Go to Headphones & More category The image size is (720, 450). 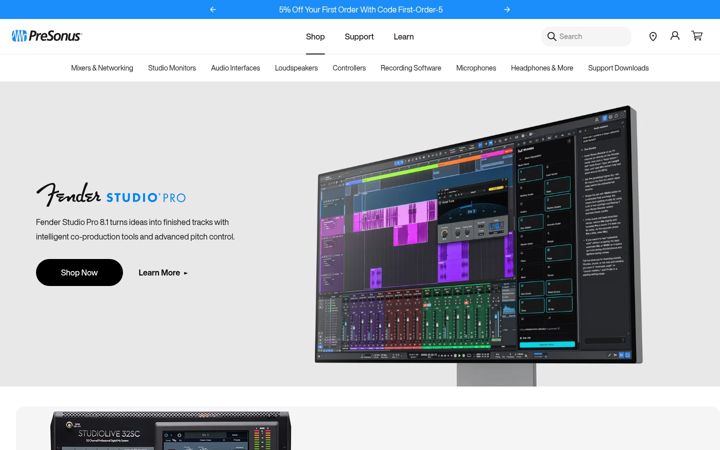point(542,68)
